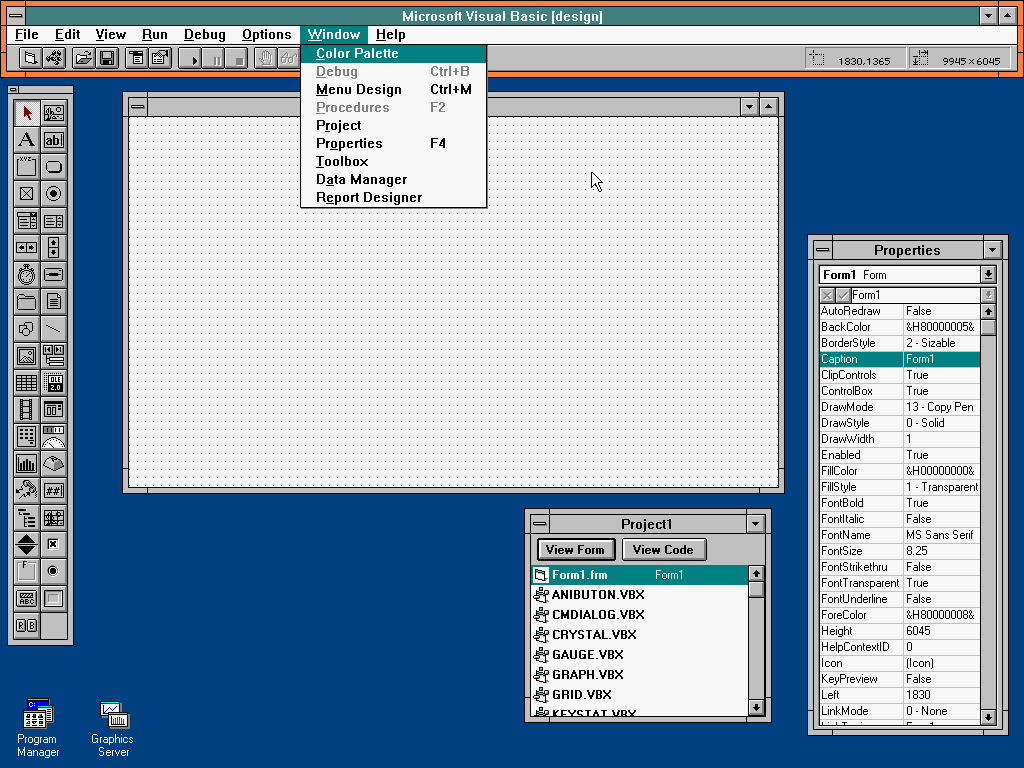Click the Open Project toolbar button
Image resolution: width=1024 pixels, height=768 pixels.
pyautogui.click(x=83, y=59)
